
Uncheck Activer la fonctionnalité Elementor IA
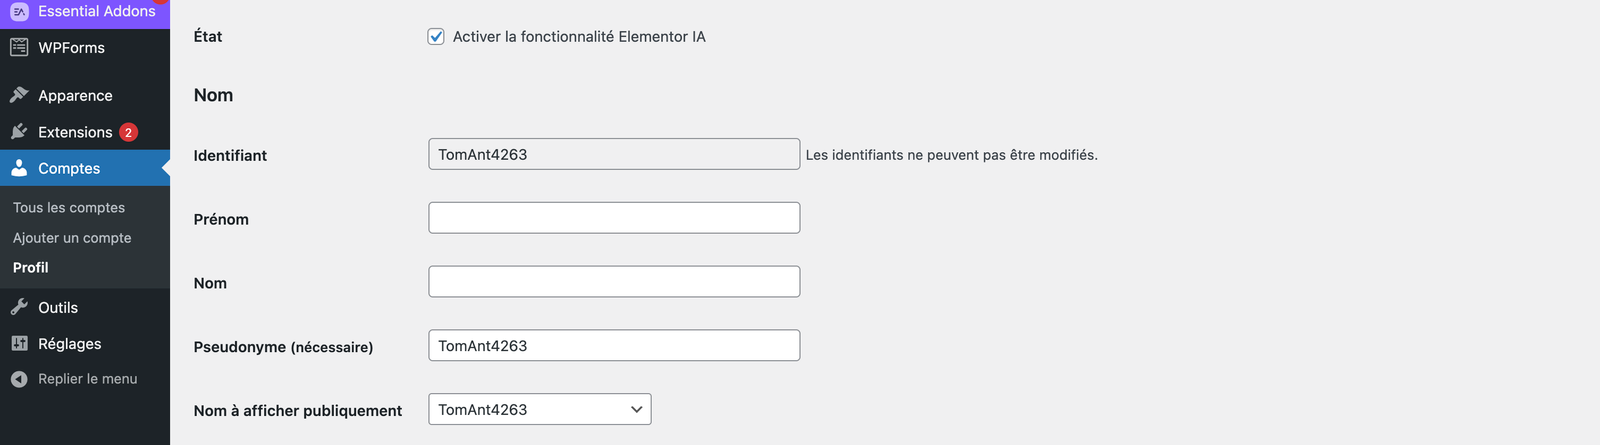[436, 37]
